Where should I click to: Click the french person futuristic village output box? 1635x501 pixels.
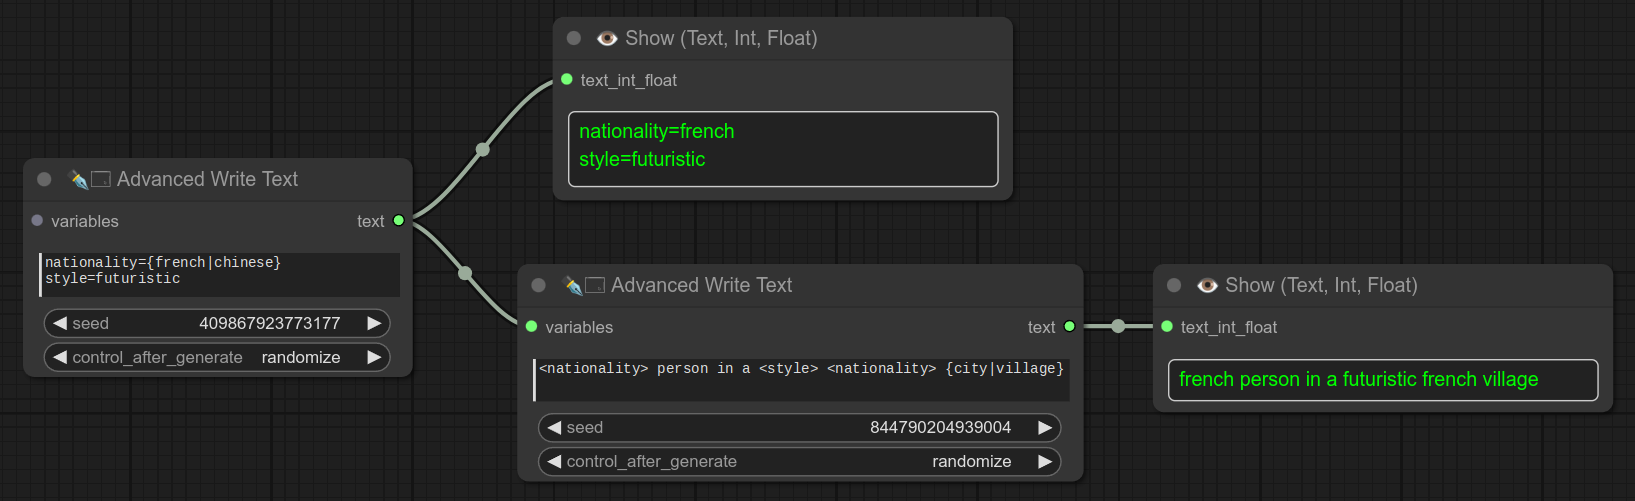[1382, 380]
